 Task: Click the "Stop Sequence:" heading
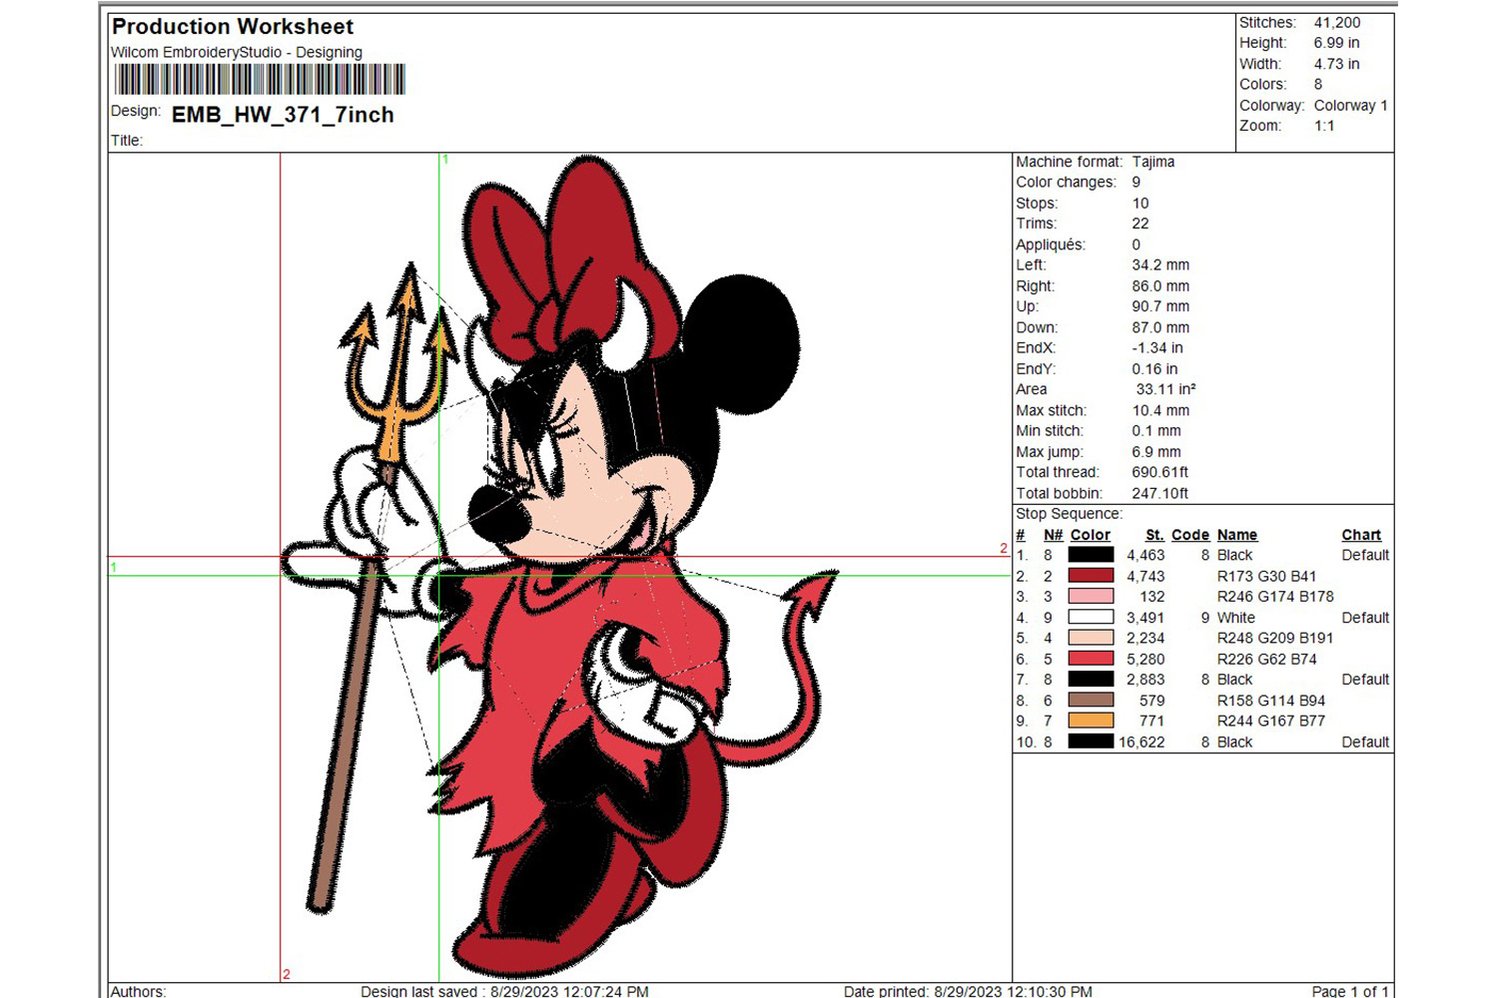[1069, 514]
